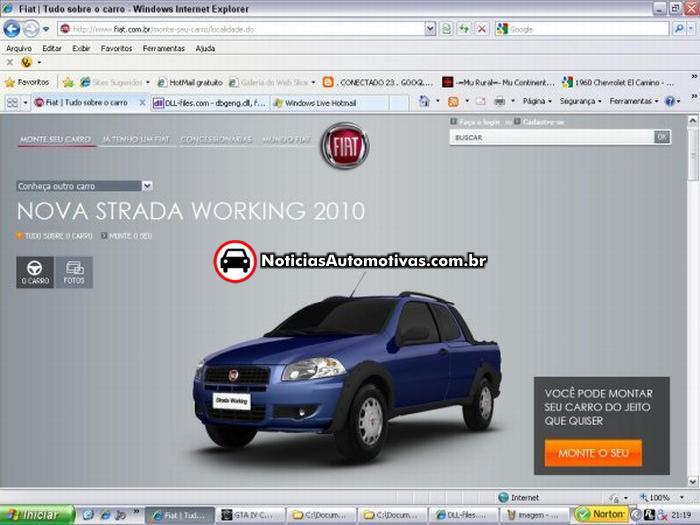700x525 pixels.
Task: Close the Norton toolbar with the X
Action: [9, 62]
